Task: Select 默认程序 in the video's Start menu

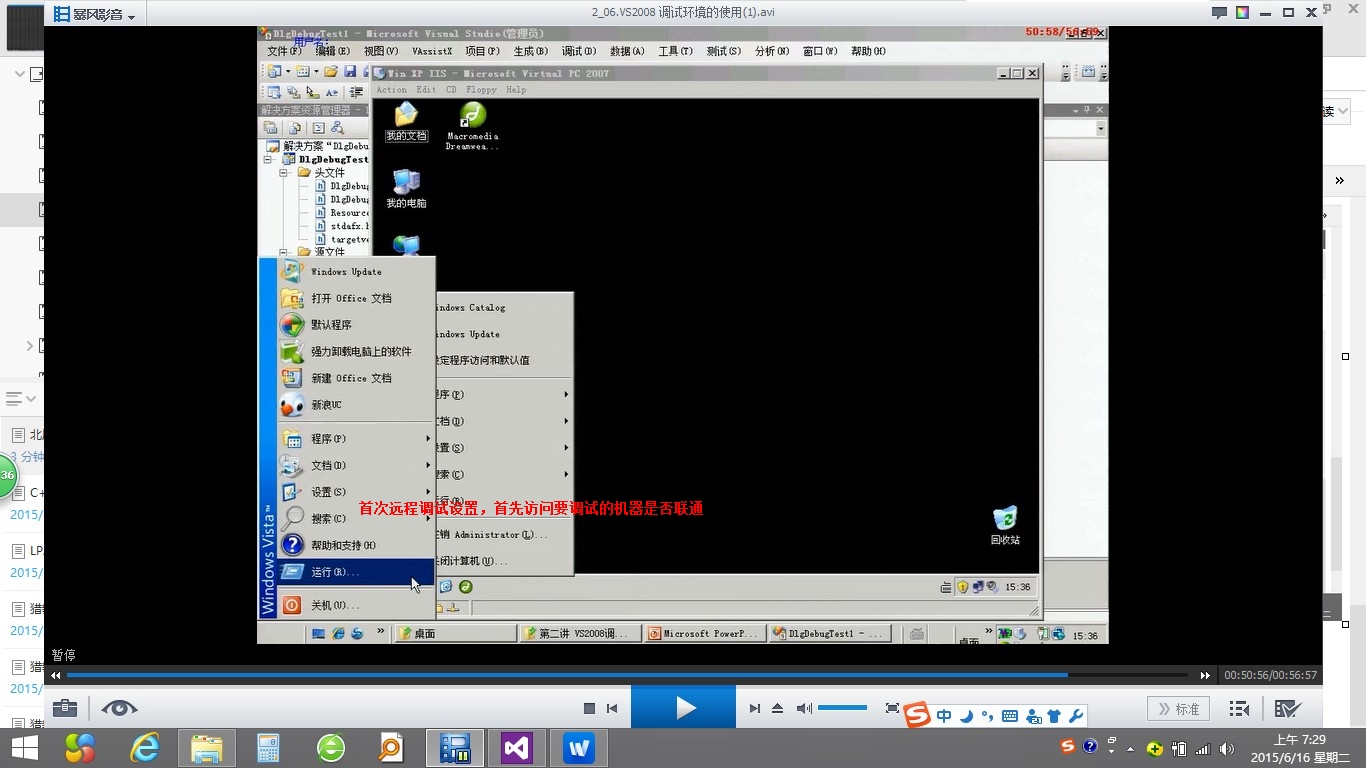Action: pyautogui.click(x=356, y=325)
